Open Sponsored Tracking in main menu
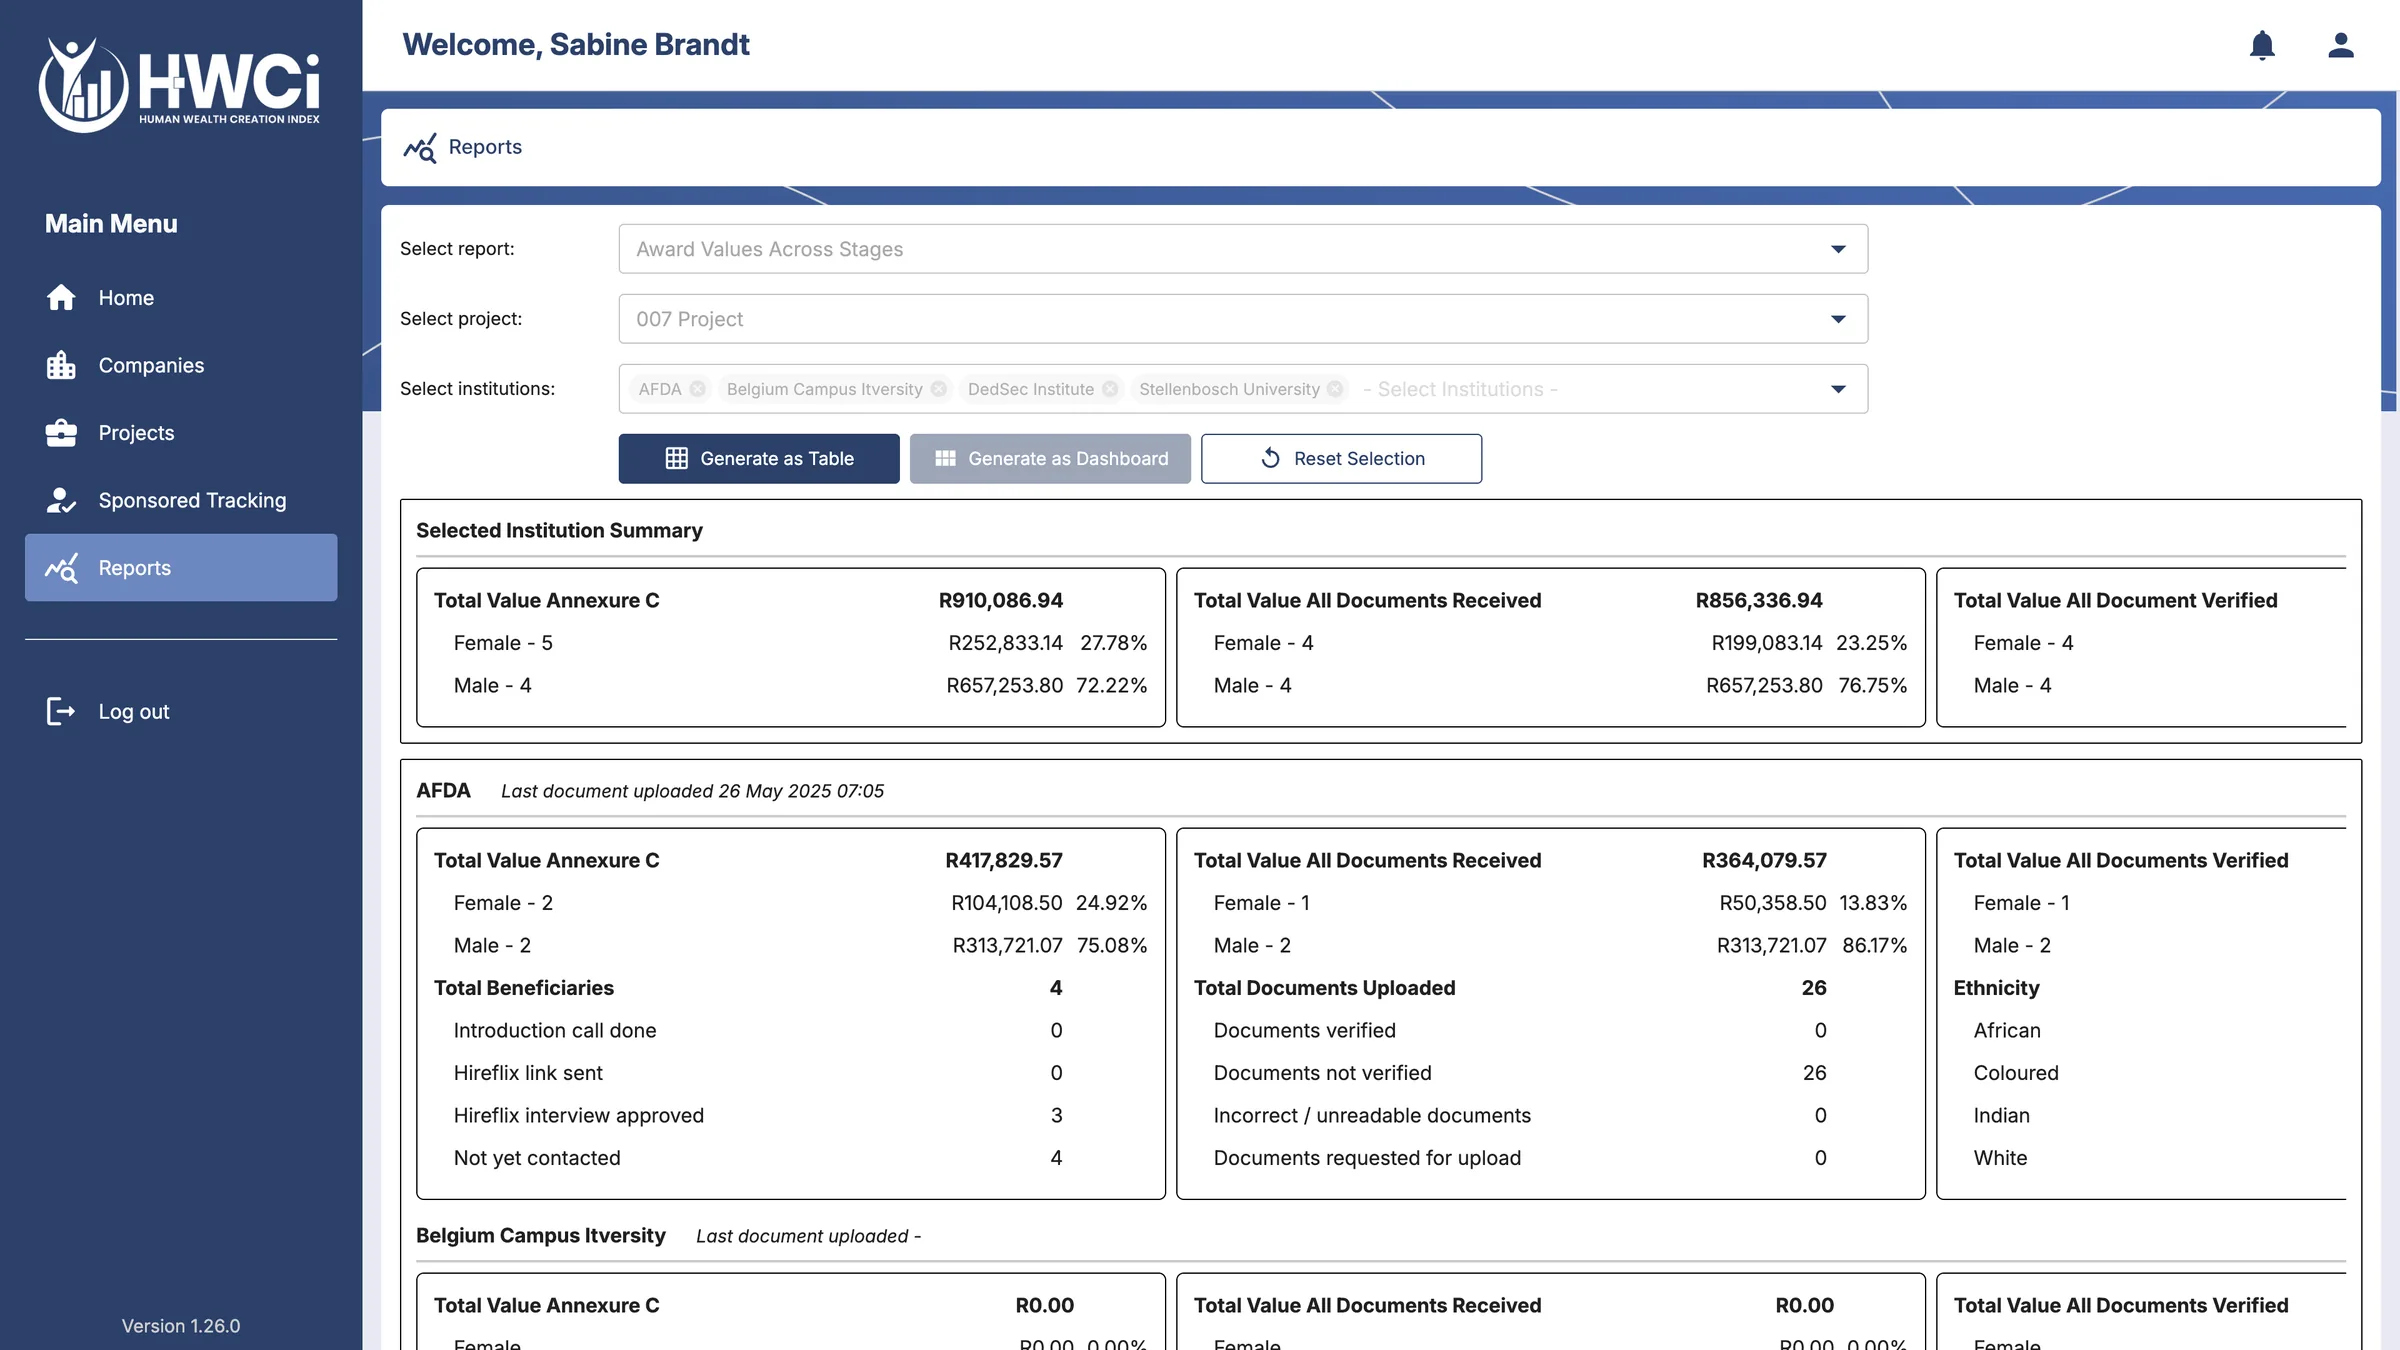The image size is (2400, 1350). (x=181, y=500)
